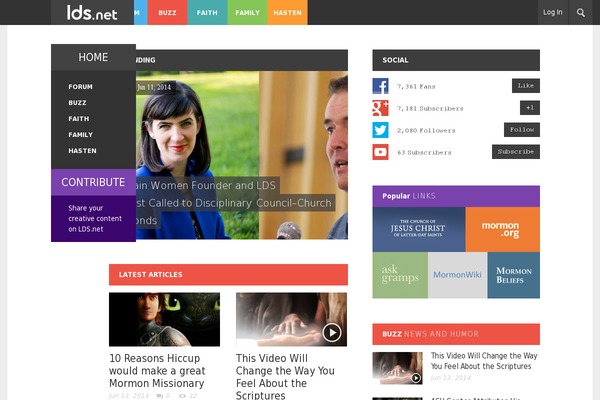Viewport: 600px width, 400px height.
Task: Click the Google +1 button
Action: click(530, 108)
